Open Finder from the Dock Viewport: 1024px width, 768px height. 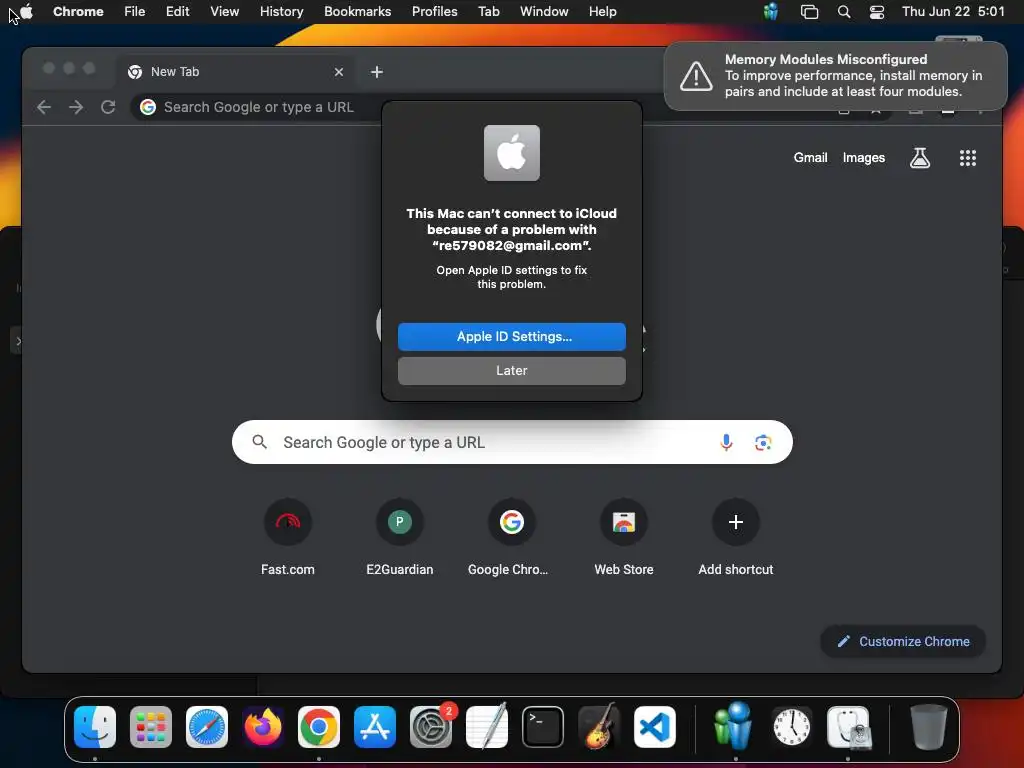click(95, 727)
